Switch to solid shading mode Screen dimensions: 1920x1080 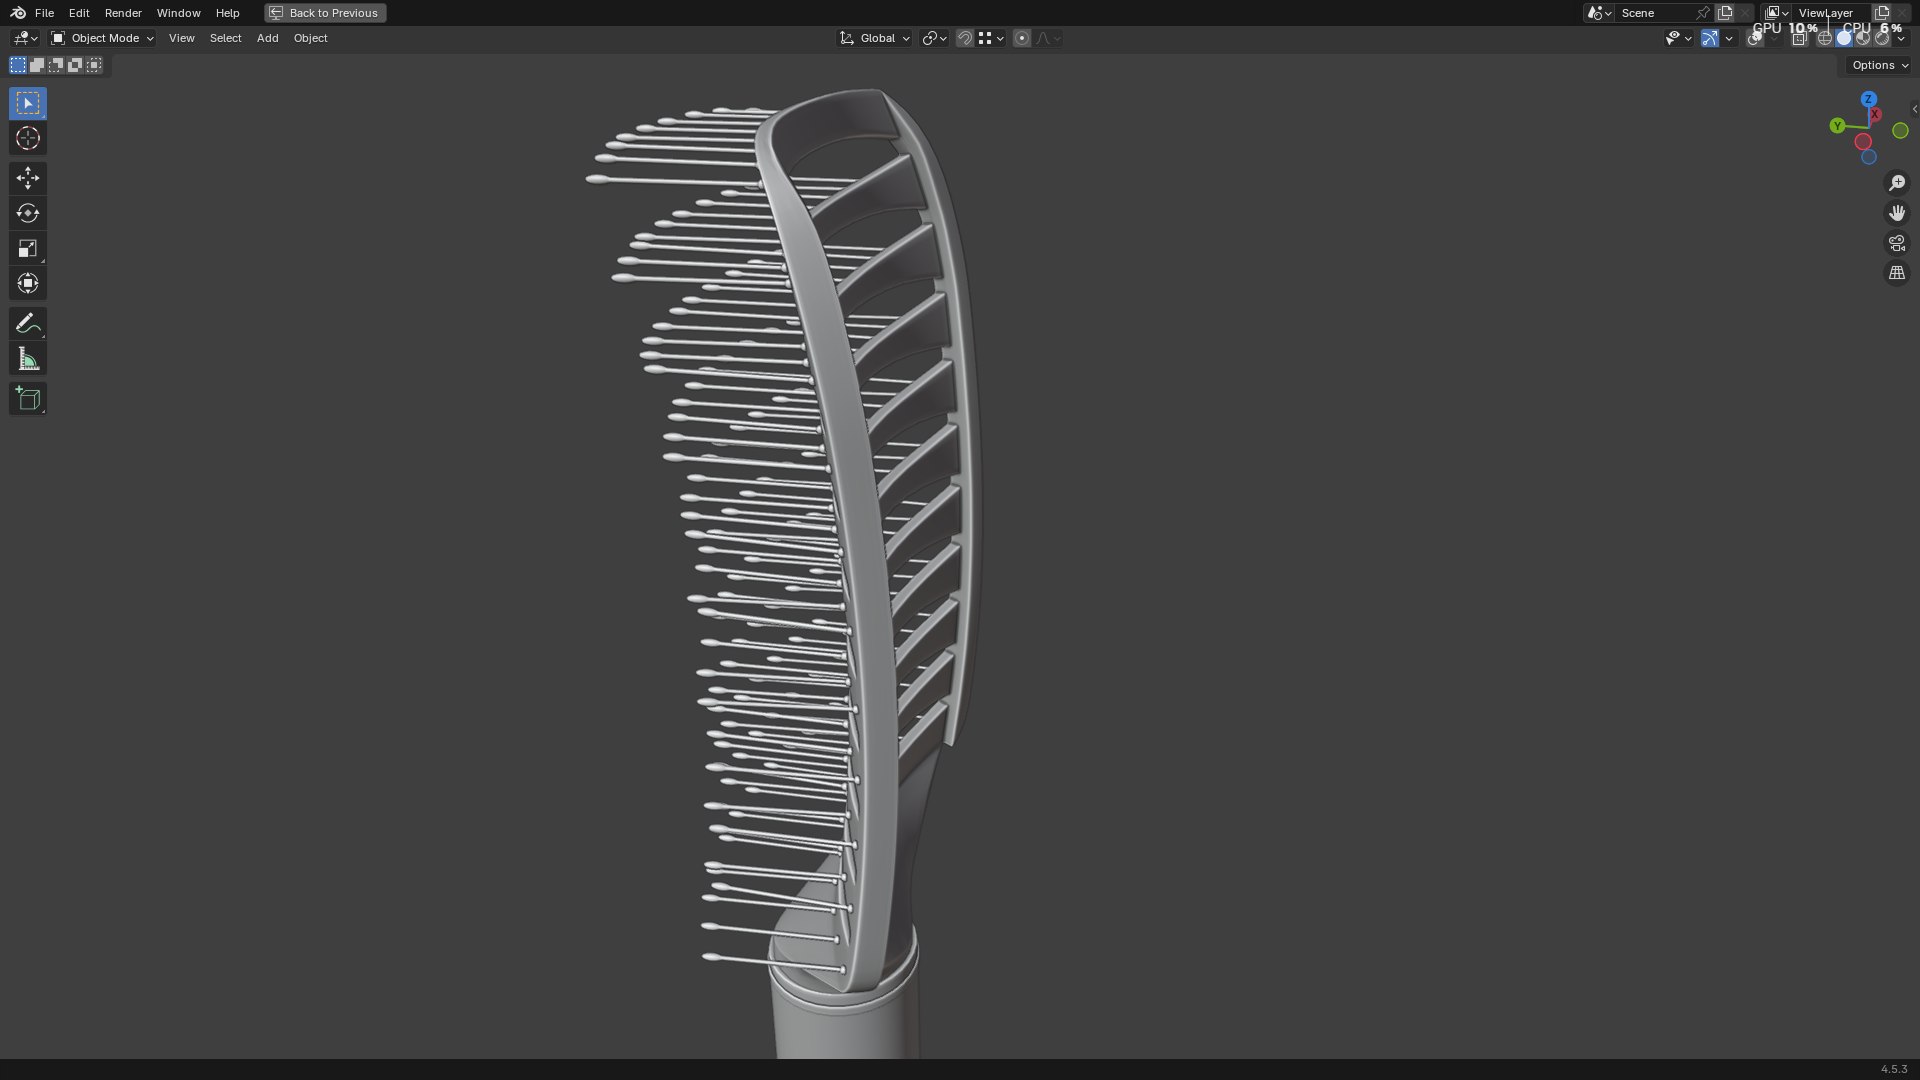(1843, 38)
